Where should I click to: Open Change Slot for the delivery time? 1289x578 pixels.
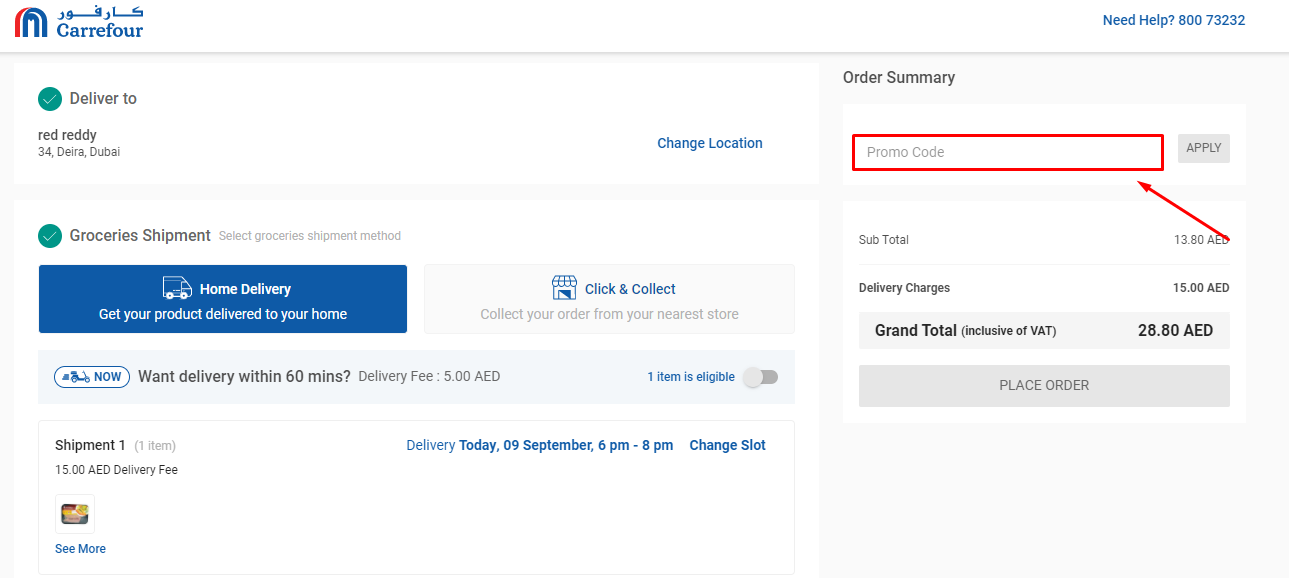(728, 445)
